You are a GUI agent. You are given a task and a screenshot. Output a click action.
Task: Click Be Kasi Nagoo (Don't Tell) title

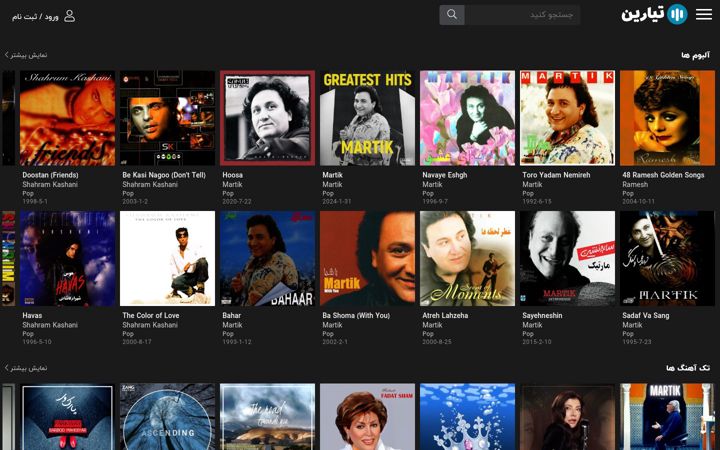(x=164, y=175)
